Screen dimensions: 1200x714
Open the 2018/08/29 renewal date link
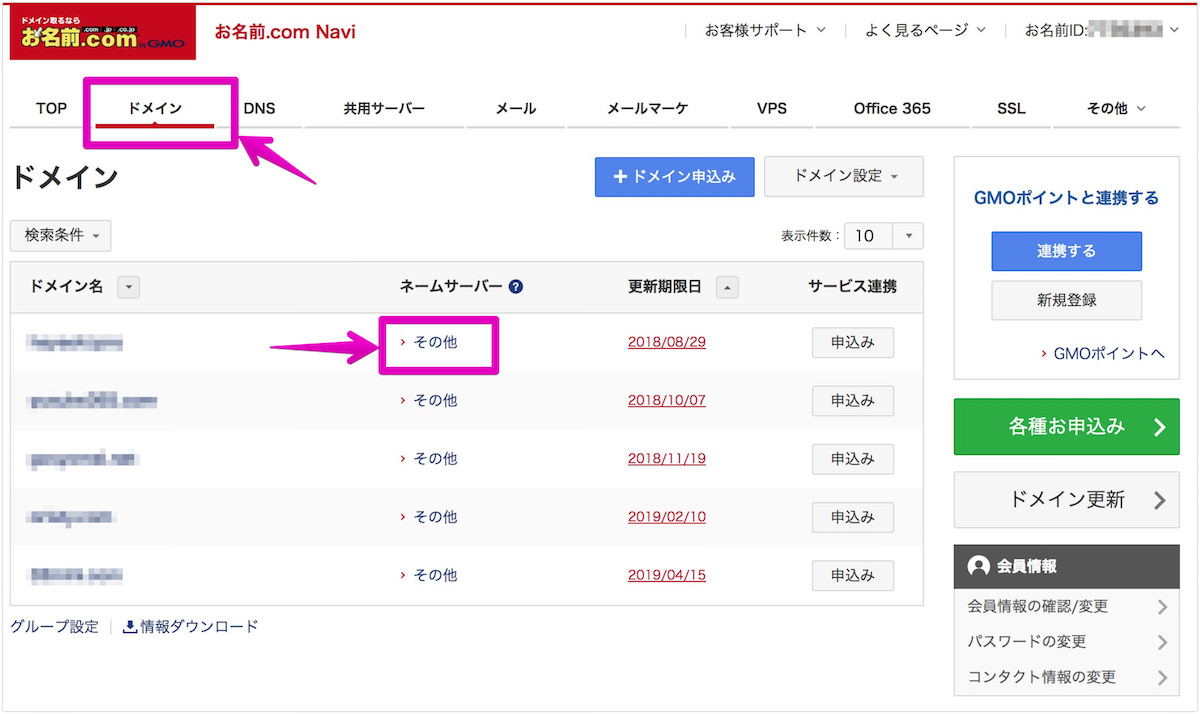click(x=667, y=342)
